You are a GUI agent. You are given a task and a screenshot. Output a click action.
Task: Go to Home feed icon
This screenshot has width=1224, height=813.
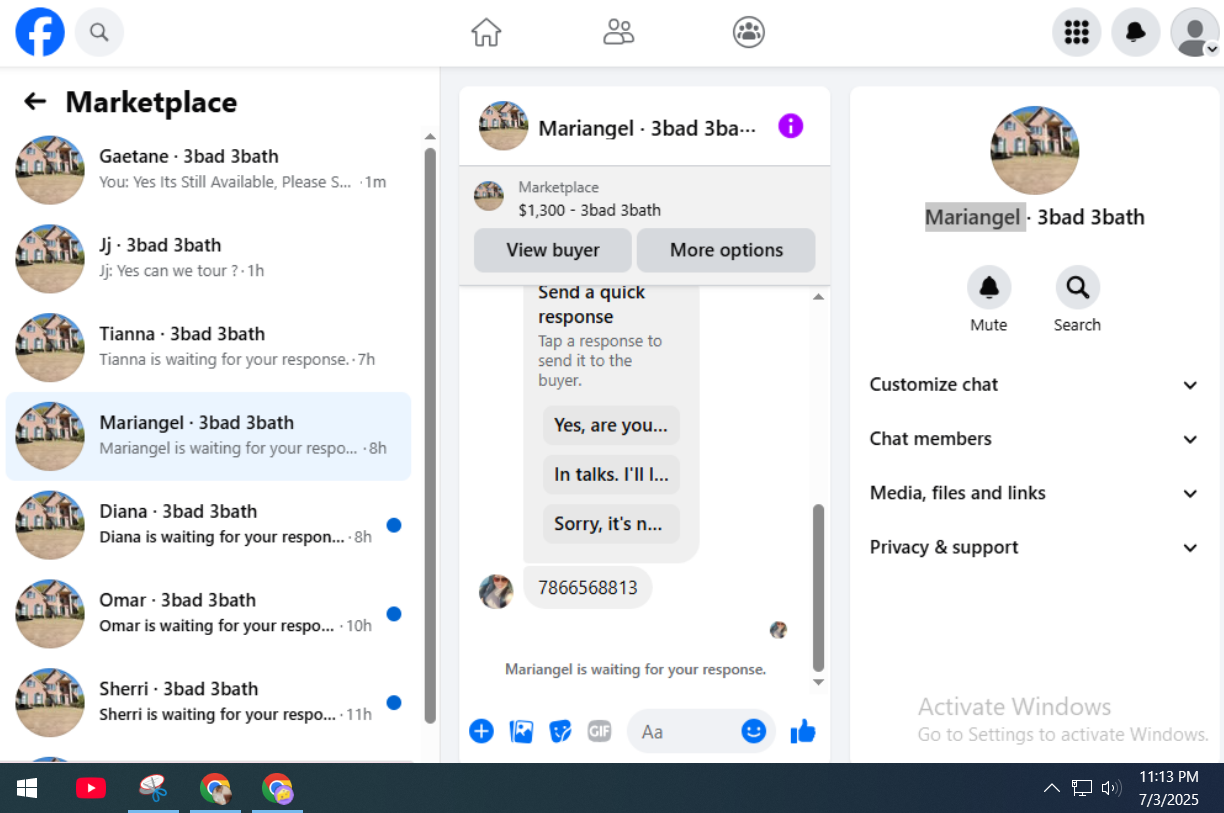click(x=486, y=33)
